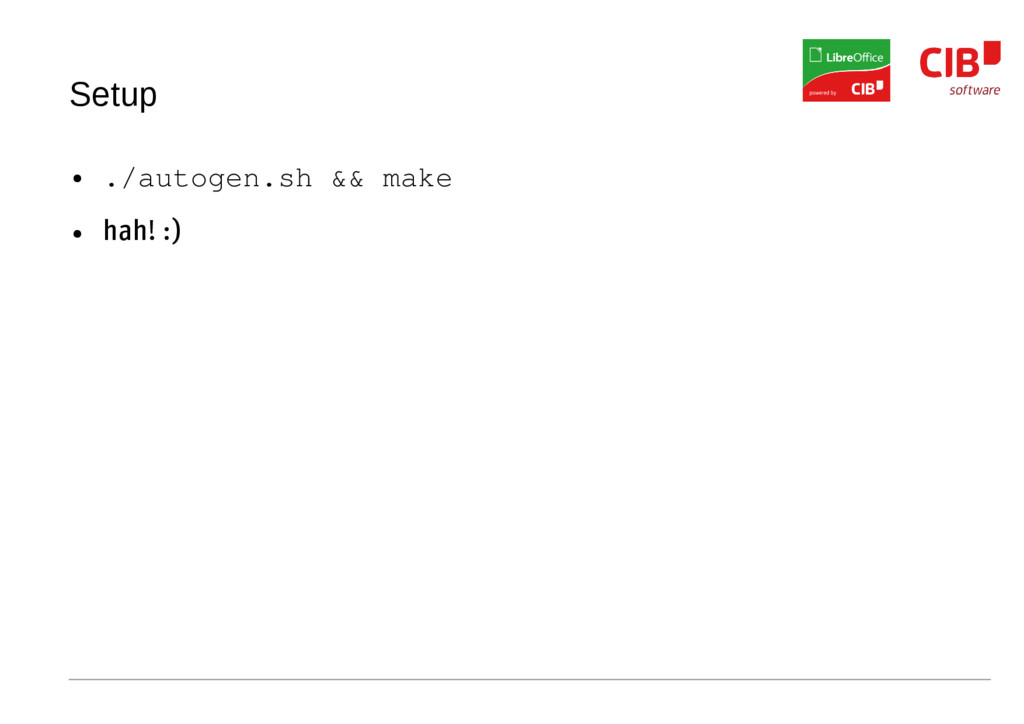The height and width of the screenshot is (724, 1024).
Task: Select the second bullet point marker
Action: coord(78,233)
